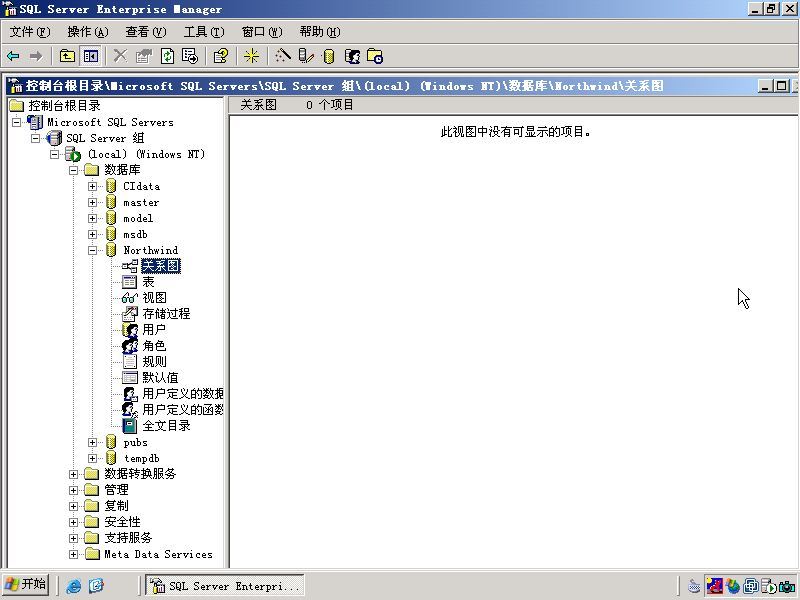Select the pubs database label
Image resolution: width=800 pixels, height=600 pixels.
(135, 443)
